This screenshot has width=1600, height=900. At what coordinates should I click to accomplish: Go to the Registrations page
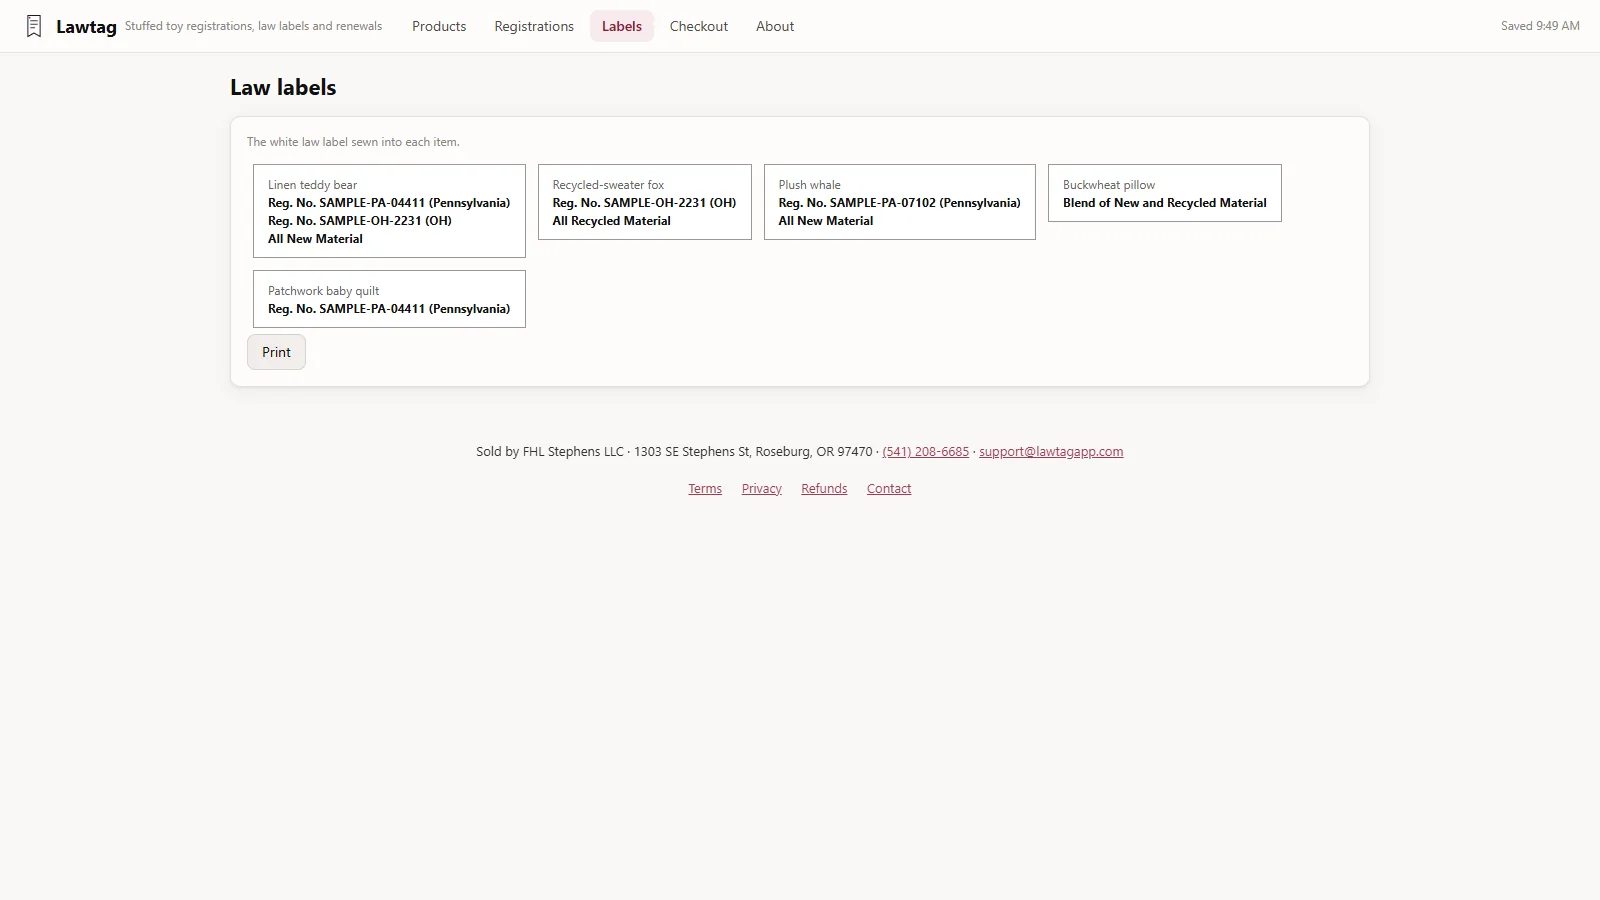point(534,26)
